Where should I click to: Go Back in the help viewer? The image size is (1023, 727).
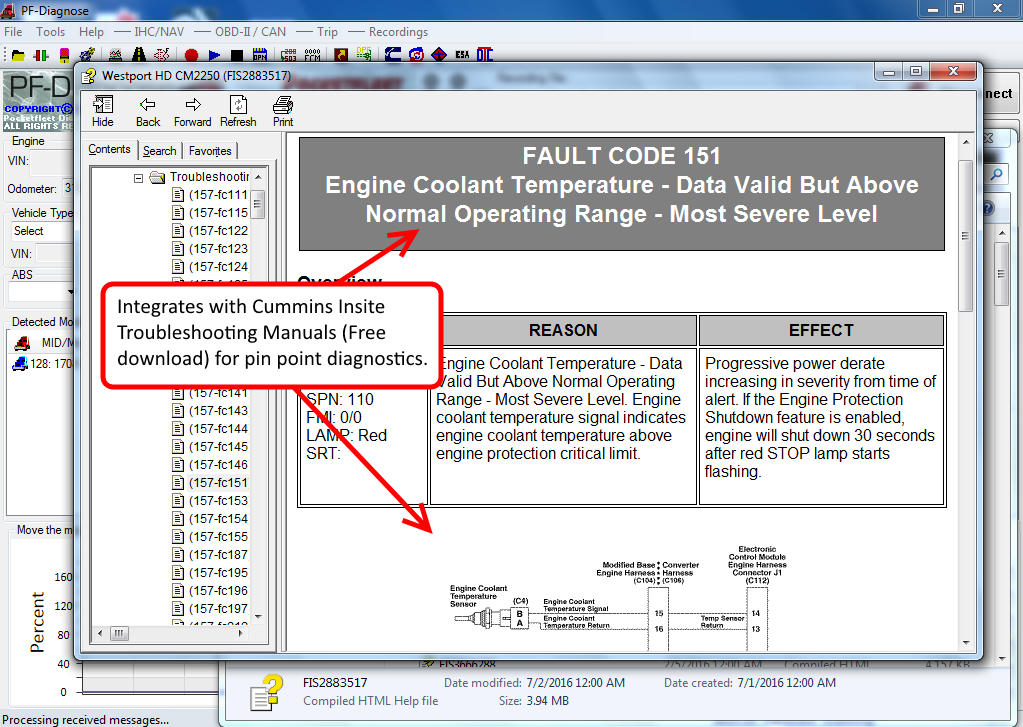tap(147, 111)
